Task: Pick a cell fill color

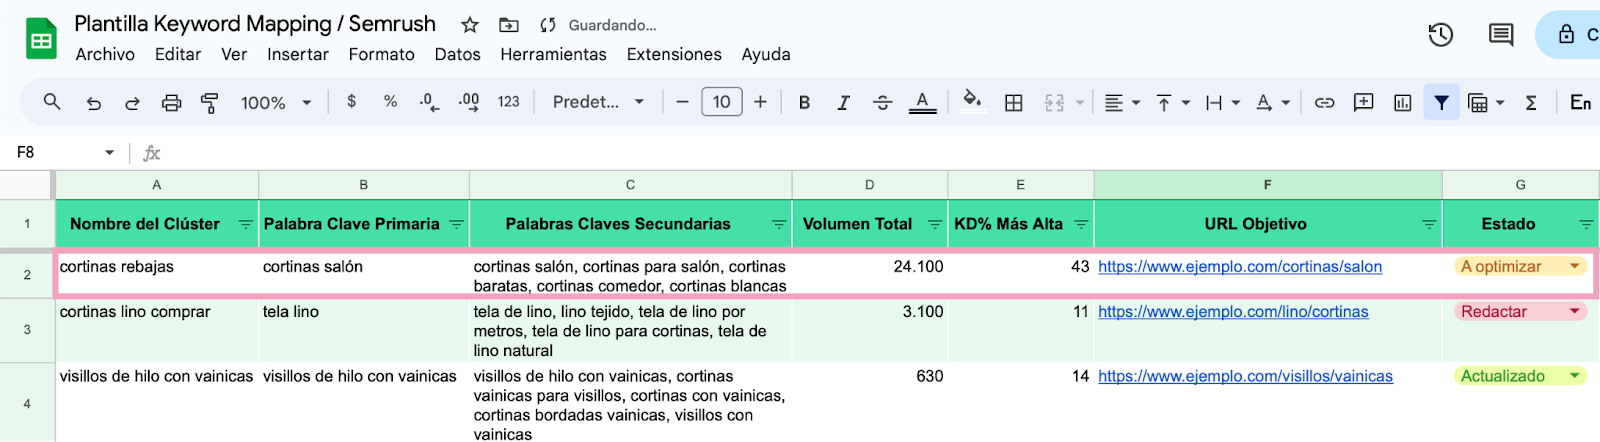Action: [x=971, y=100]
